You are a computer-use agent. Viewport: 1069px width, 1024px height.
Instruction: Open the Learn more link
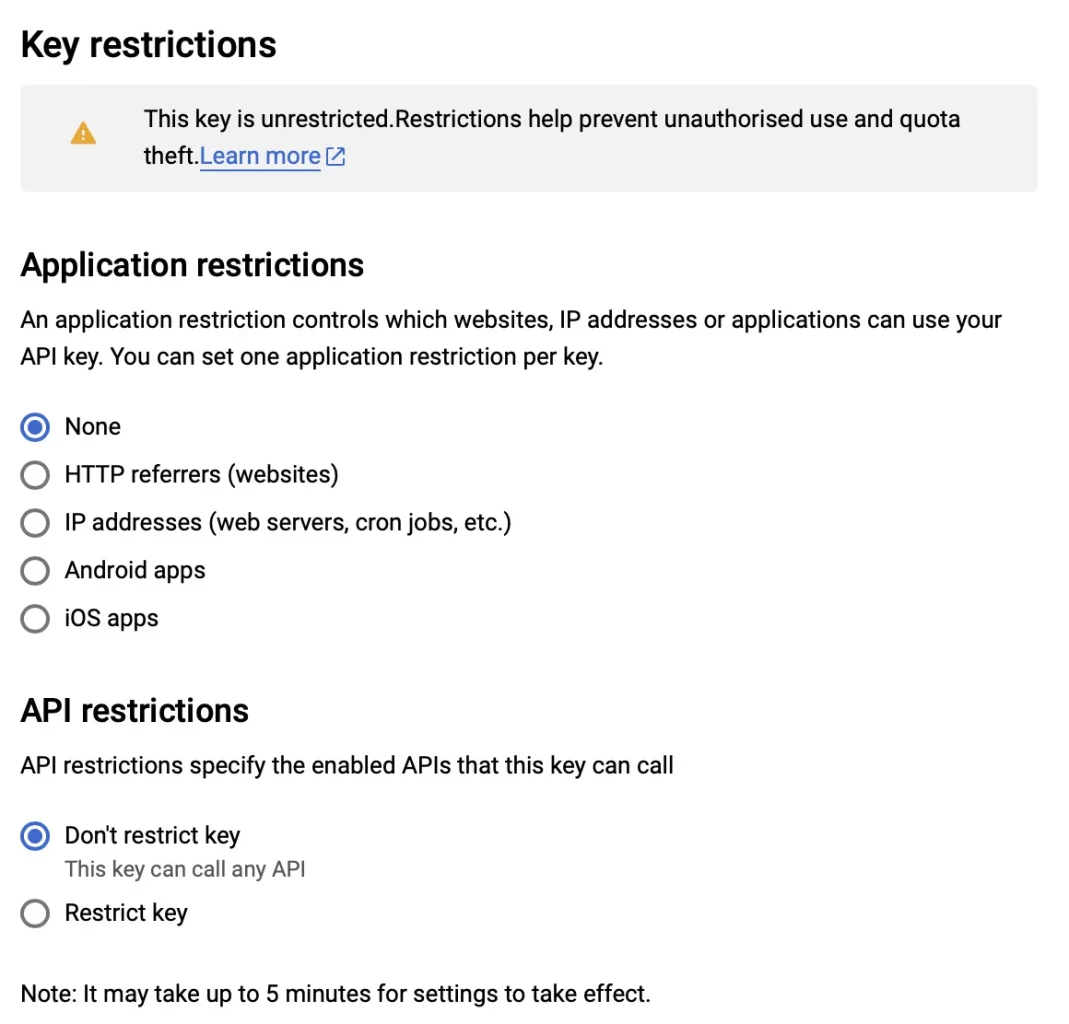click(x=260, y=157)
